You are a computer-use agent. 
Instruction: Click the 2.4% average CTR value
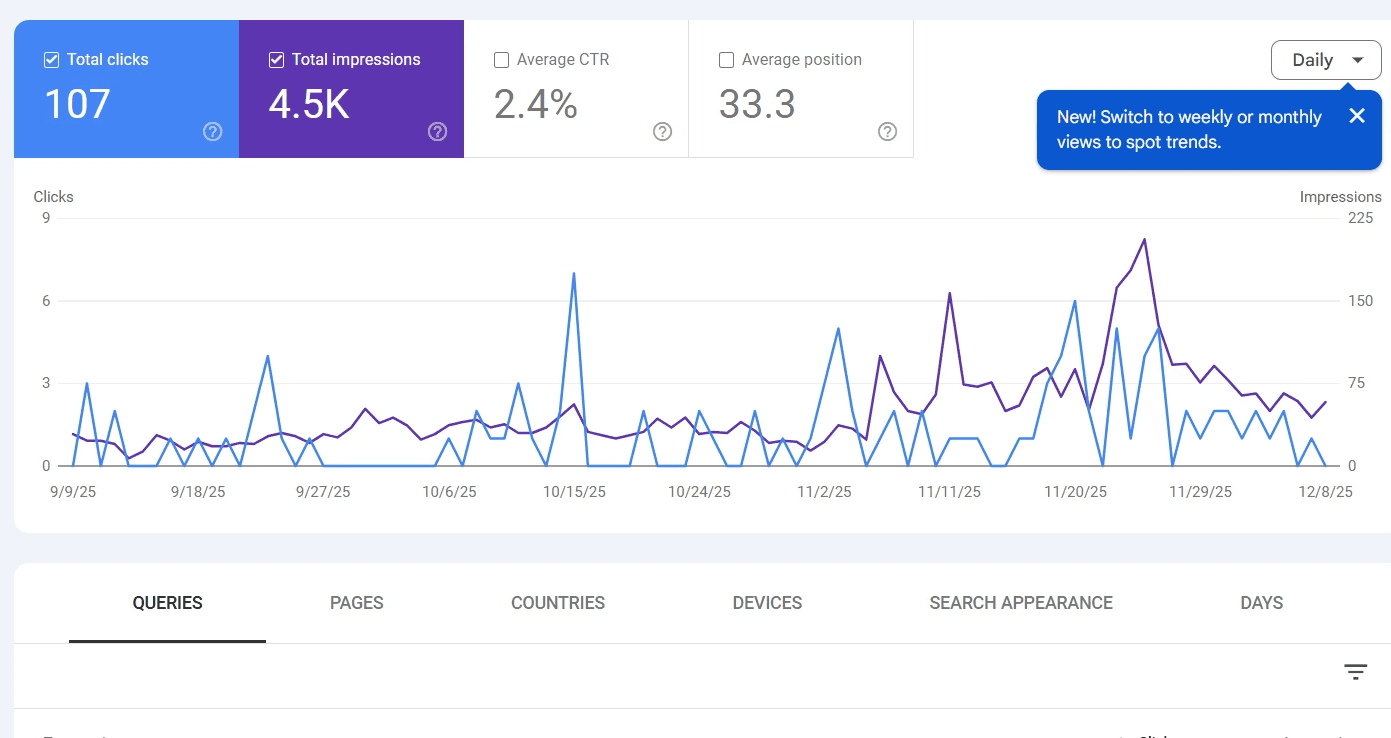536,104
